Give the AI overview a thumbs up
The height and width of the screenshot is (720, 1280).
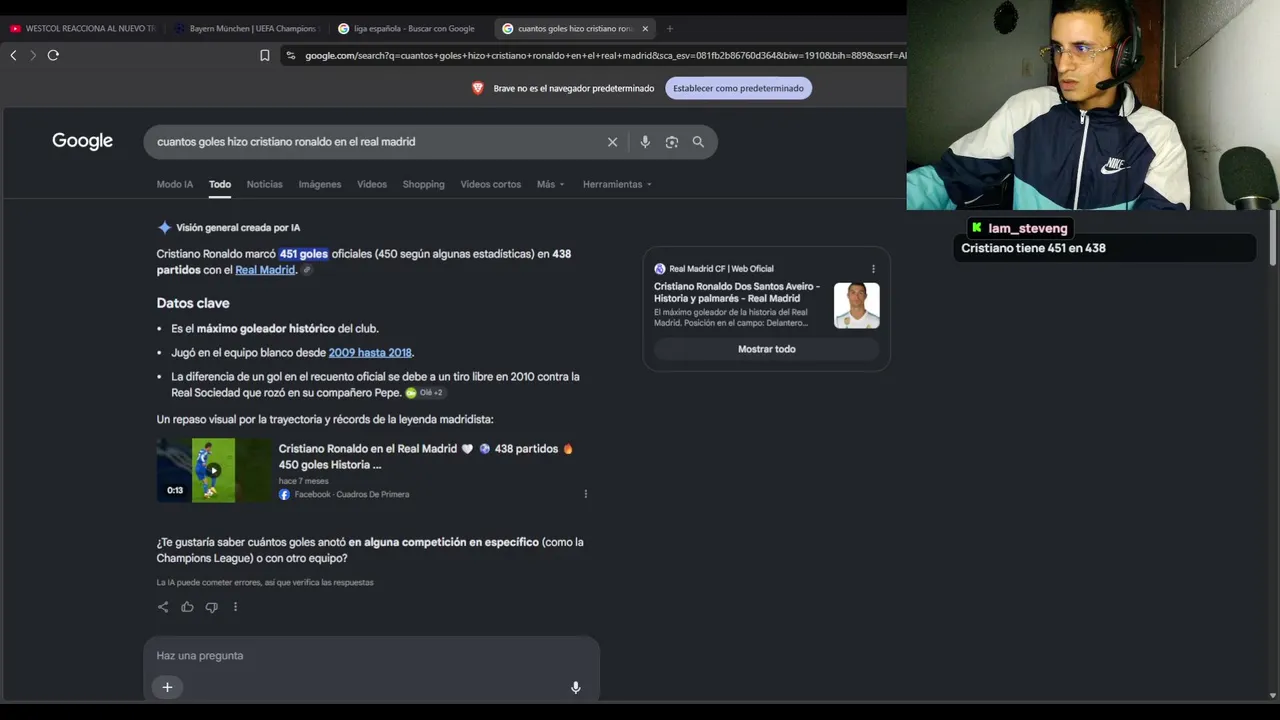pos(187,607)
